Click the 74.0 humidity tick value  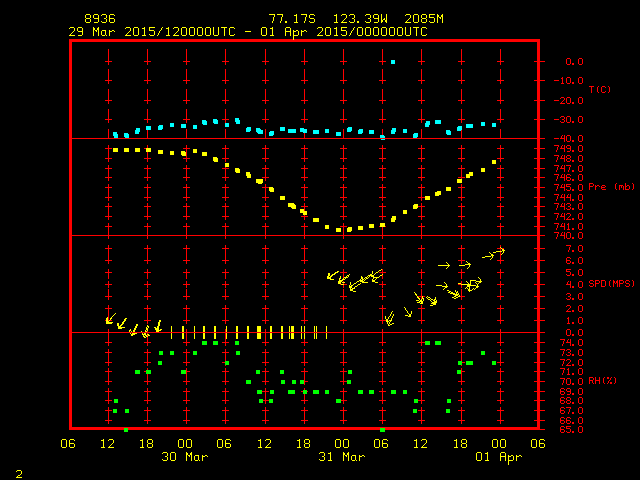tap(571, 343)
